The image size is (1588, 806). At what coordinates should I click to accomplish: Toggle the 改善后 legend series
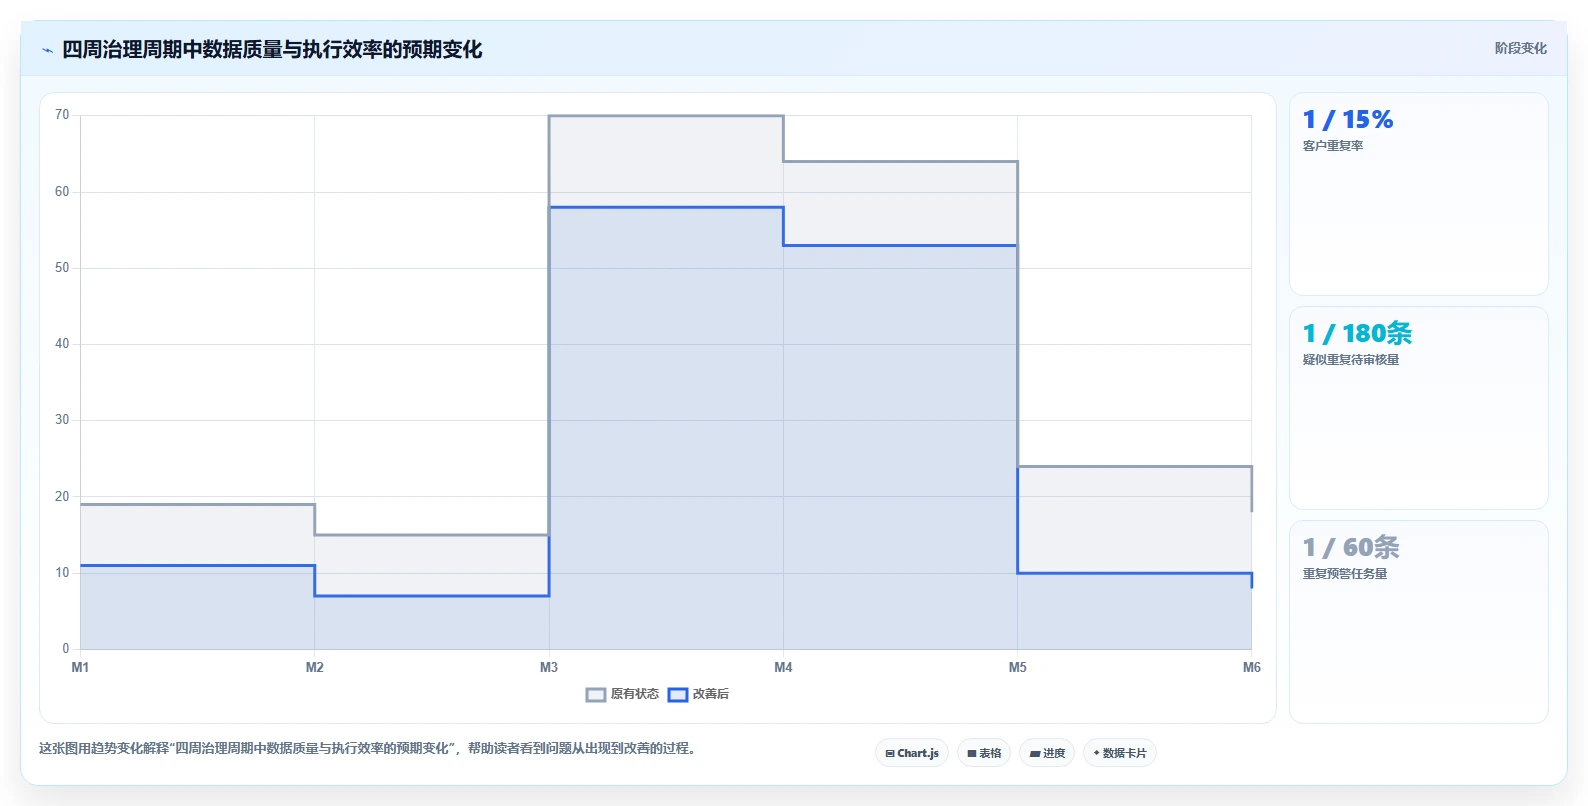(x=698, y=694)
